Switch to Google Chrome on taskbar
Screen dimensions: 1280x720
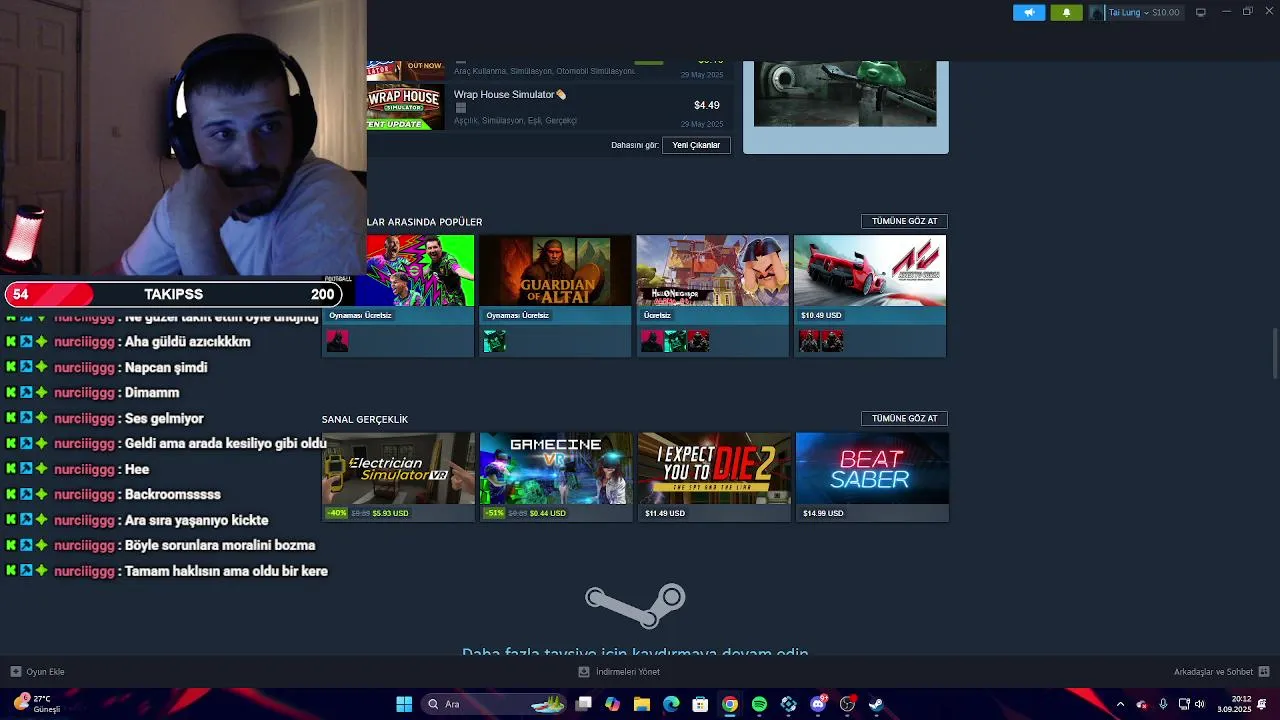click(x=730, y=704)
